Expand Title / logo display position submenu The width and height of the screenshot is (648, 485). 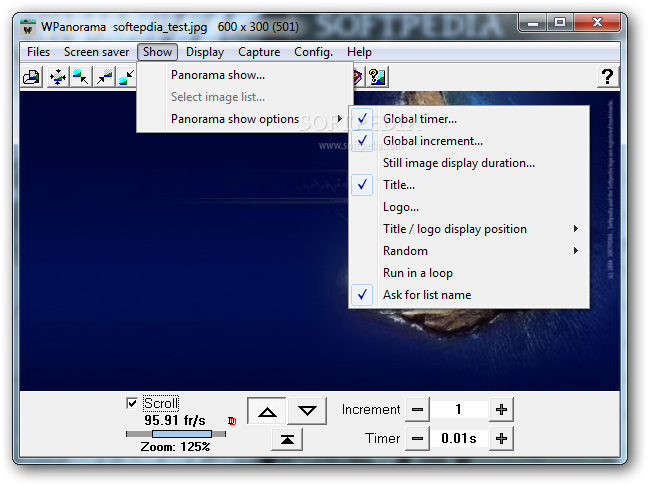click(x=469, y=229)
